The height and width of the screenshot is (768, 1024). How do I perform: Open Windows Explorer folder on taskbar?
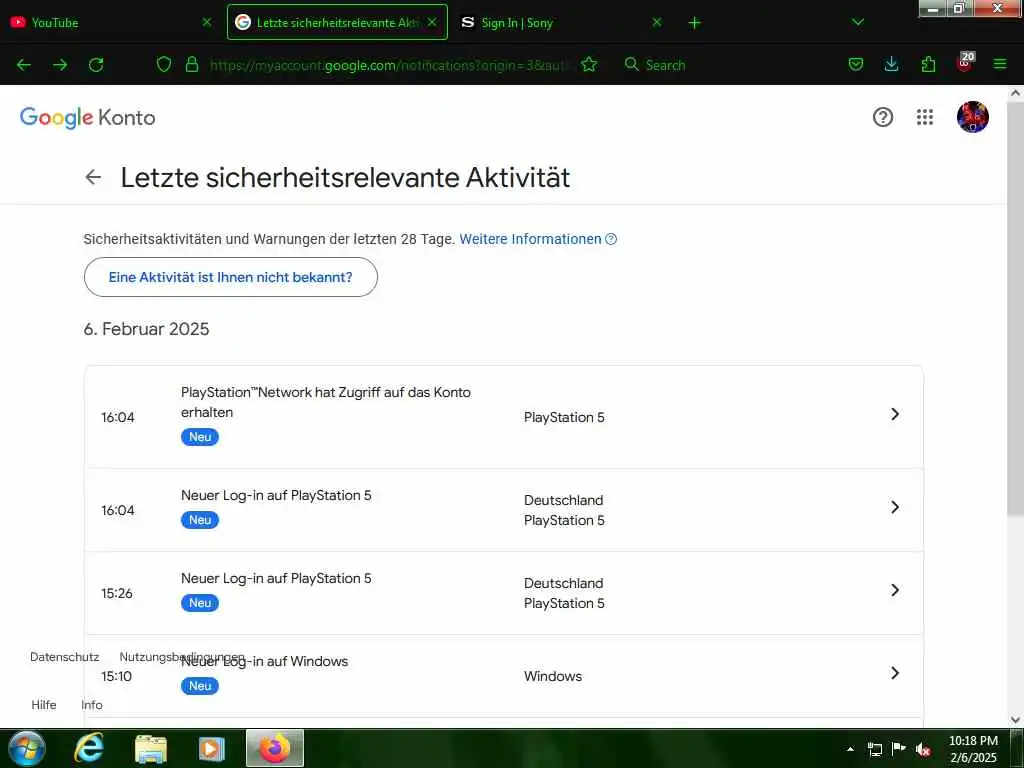[x=151, y=748]
